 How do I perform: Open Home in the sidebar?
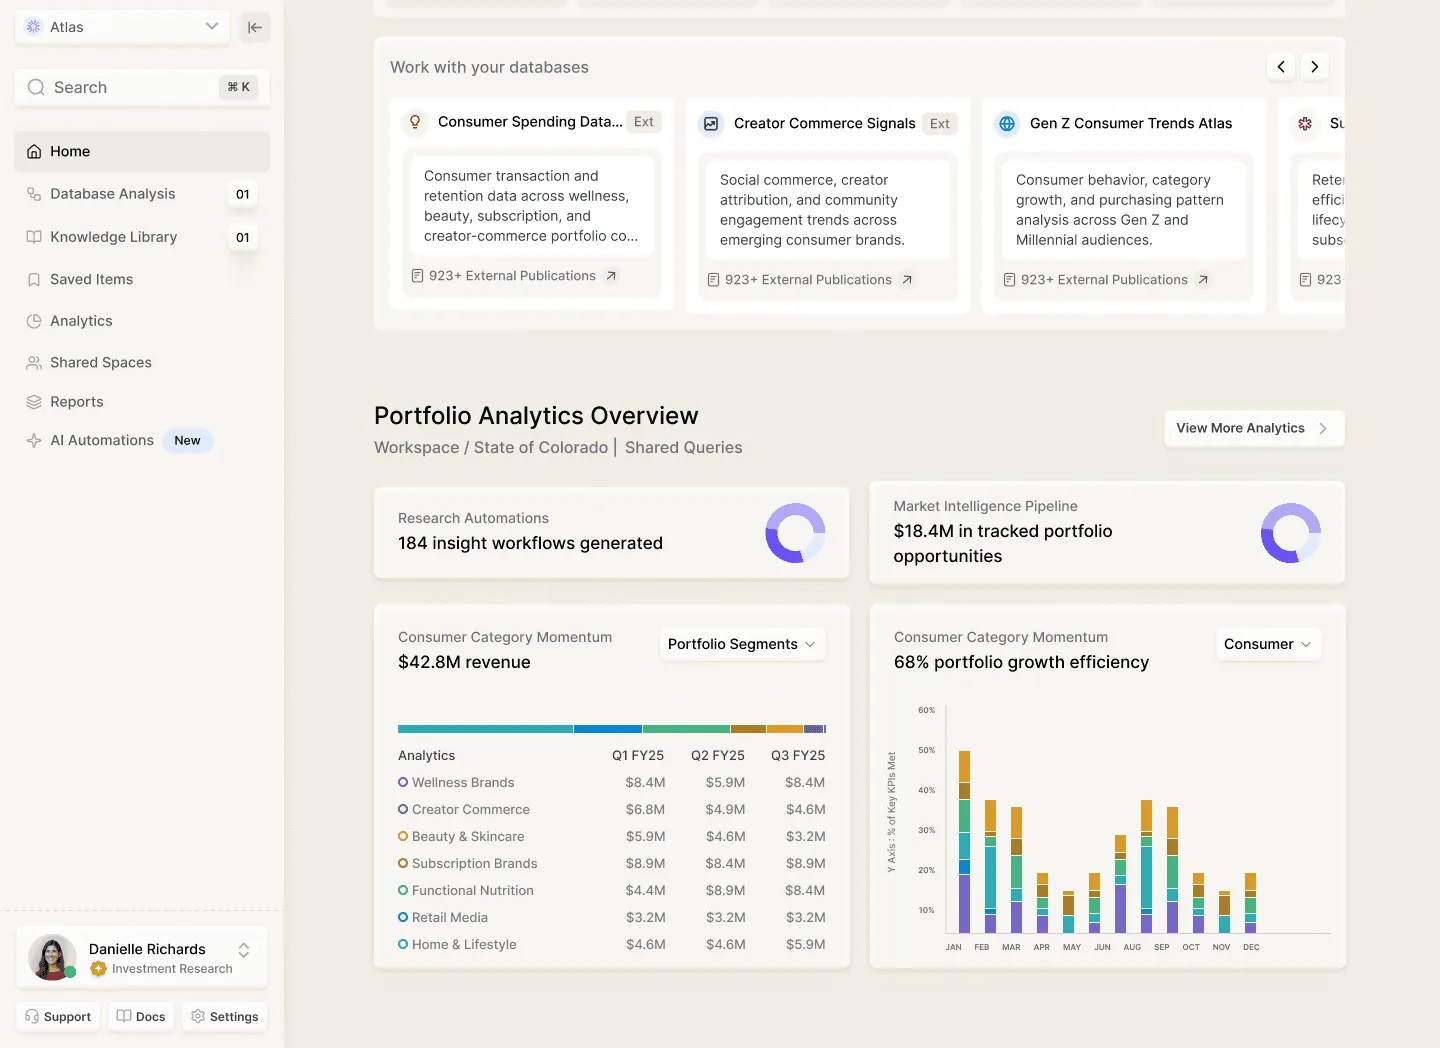(142, 151)
